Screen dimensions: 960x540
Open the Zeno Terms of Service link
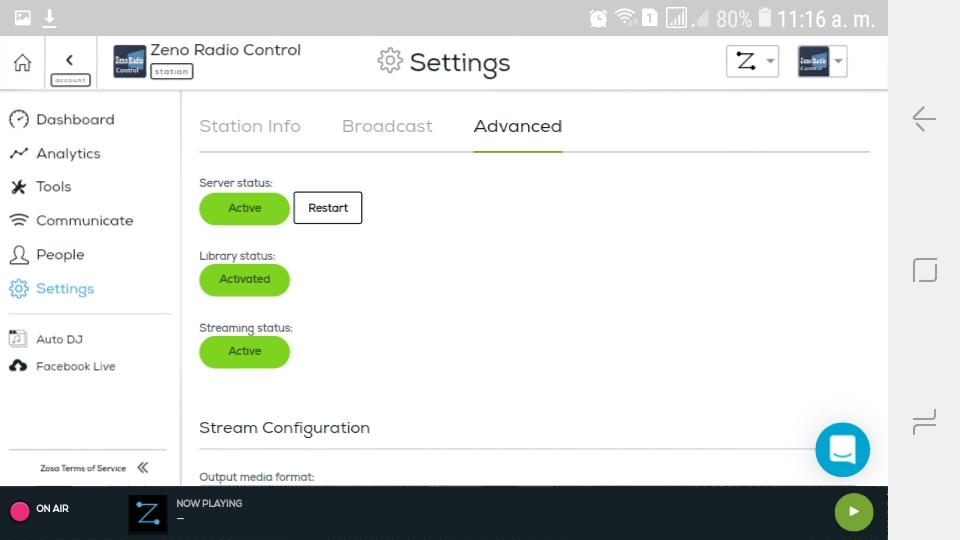[x=83, y=468]
